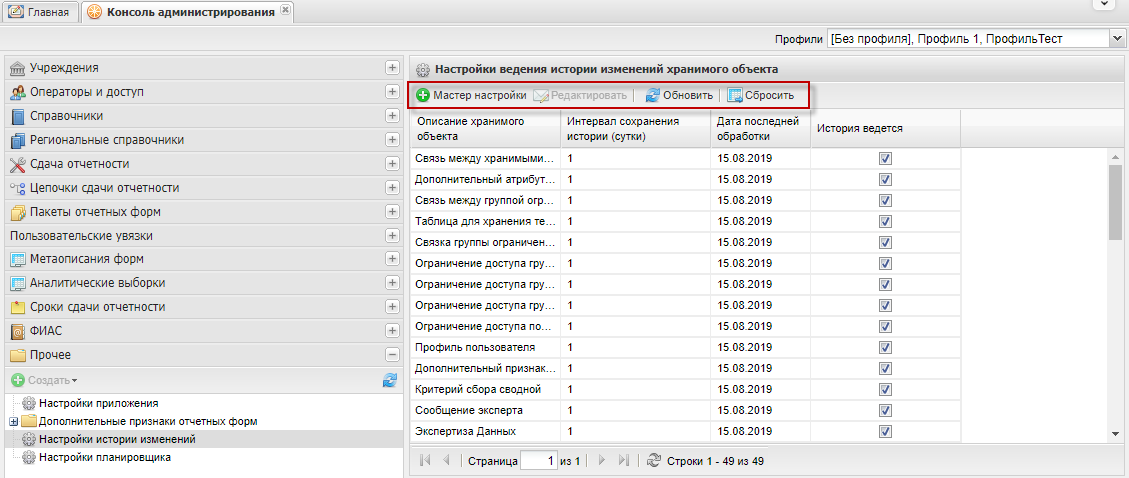
Task: Toggle checkbox for Сообщение эксперта
Action: click(x=886, y=410)
